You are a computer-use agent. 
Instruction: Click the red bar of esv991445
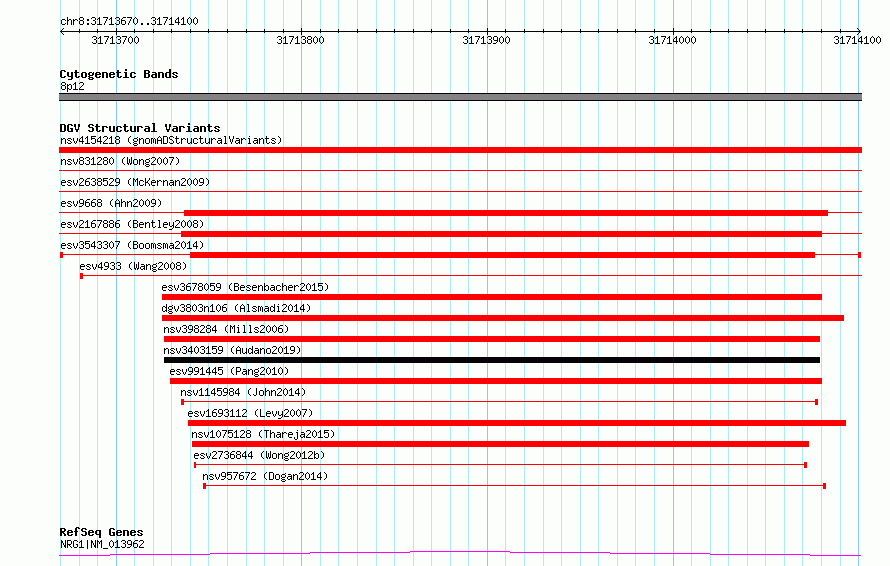[496, 381]
